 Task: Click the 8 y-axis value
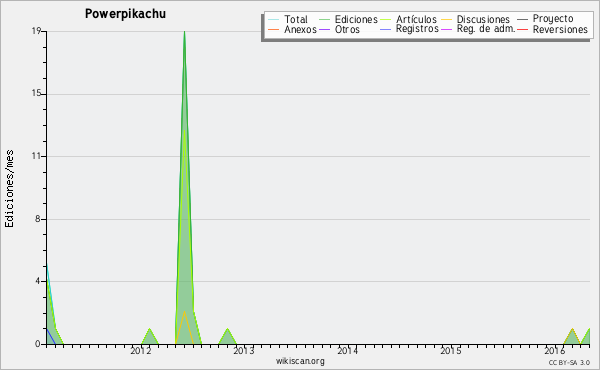[x=38, y=219]
